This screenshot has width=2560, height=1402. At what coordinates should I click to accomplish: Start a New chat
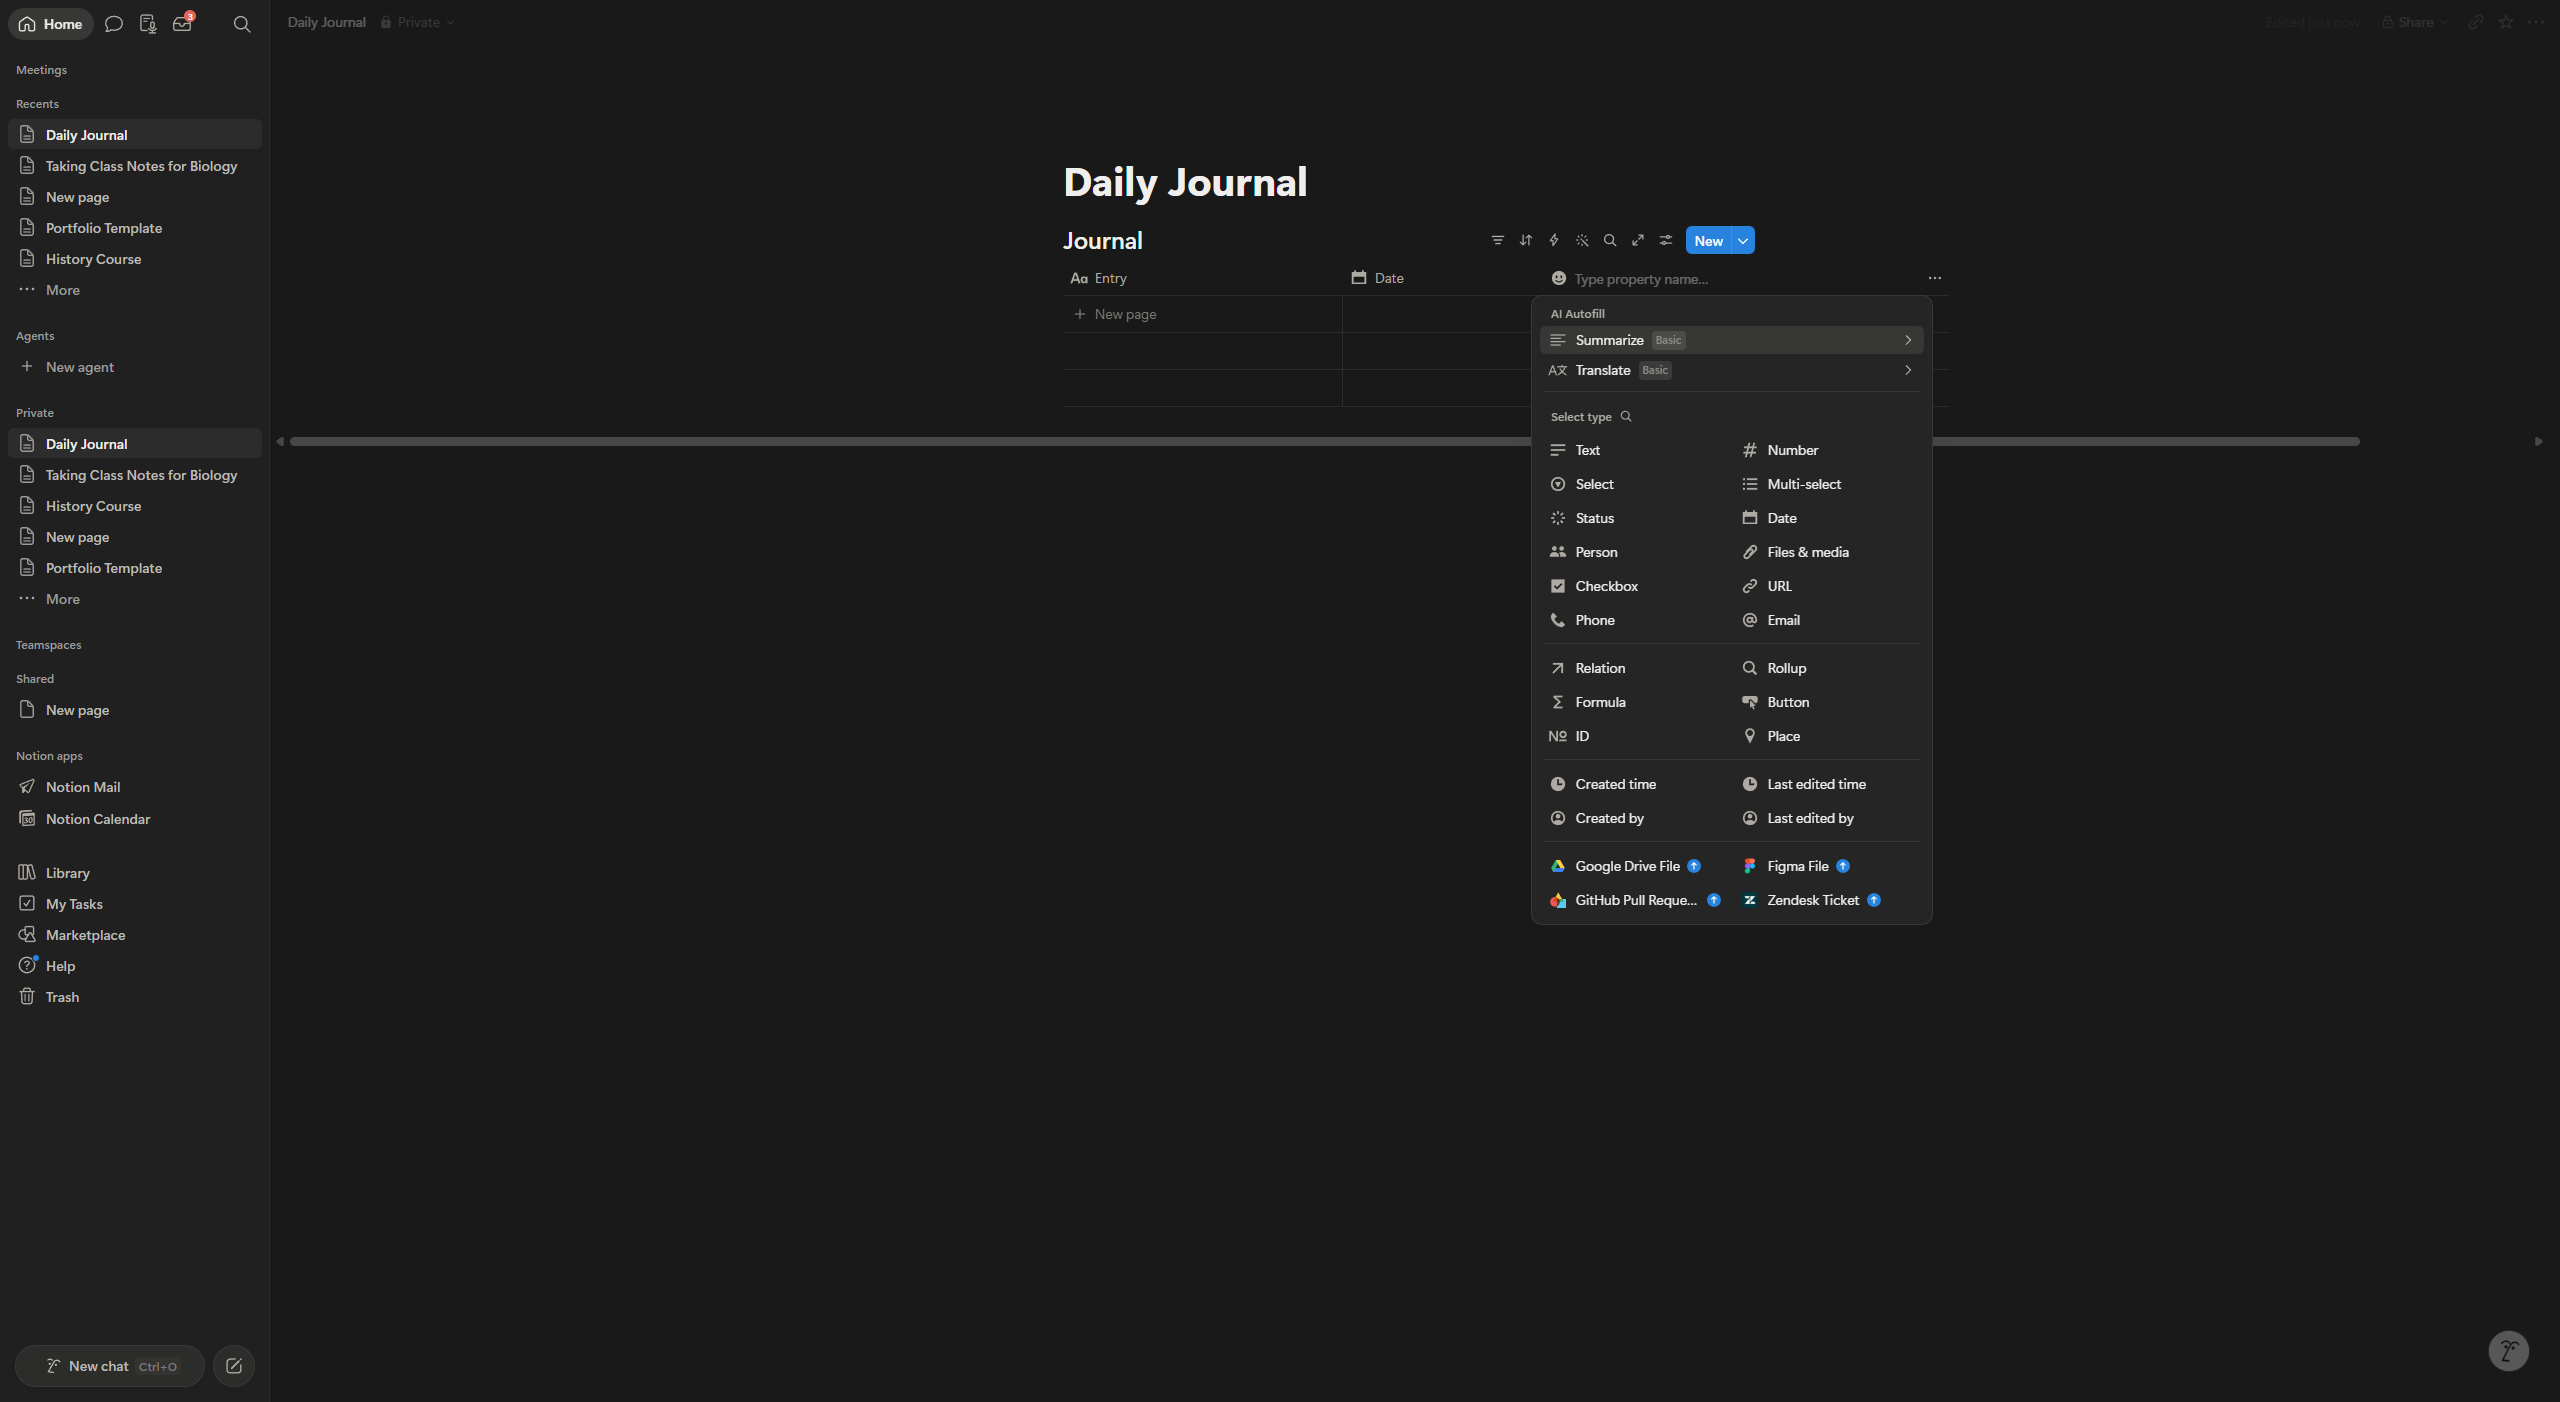pyautogui.click(x=110, y=1365)
